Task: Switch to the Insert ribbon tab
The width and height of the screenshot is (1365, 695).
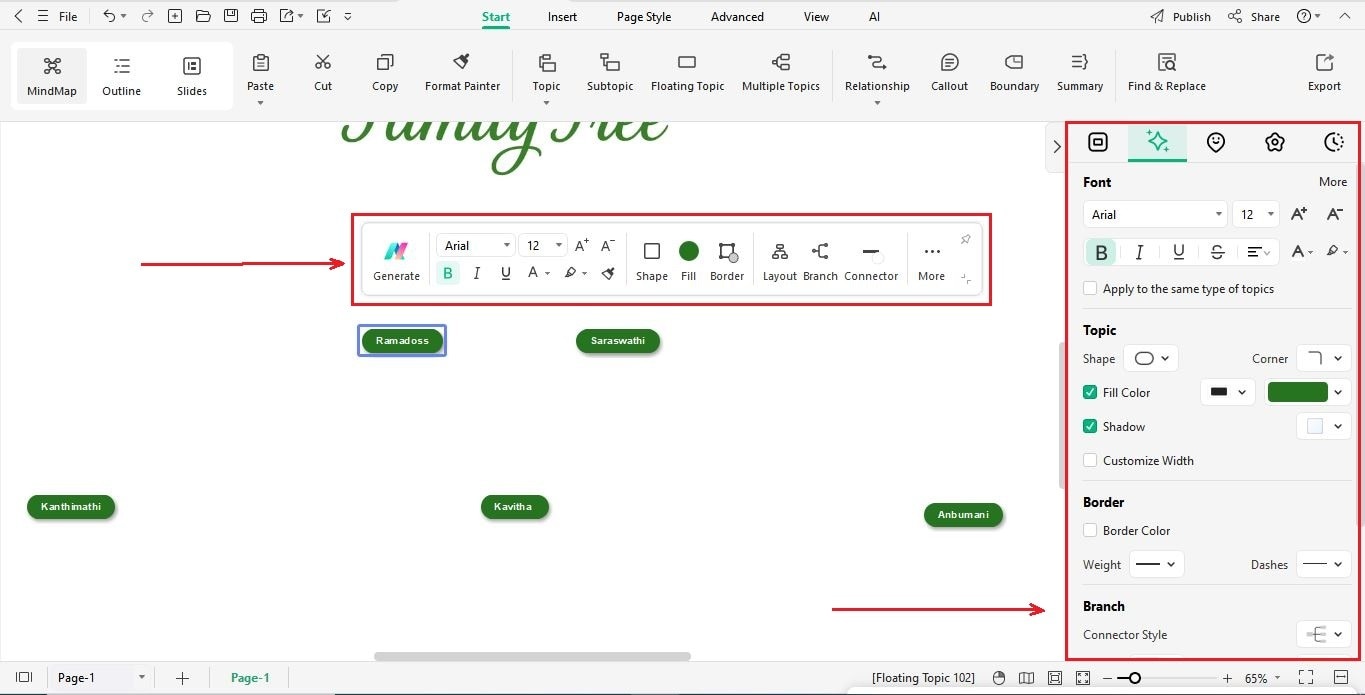Action: 561,16
